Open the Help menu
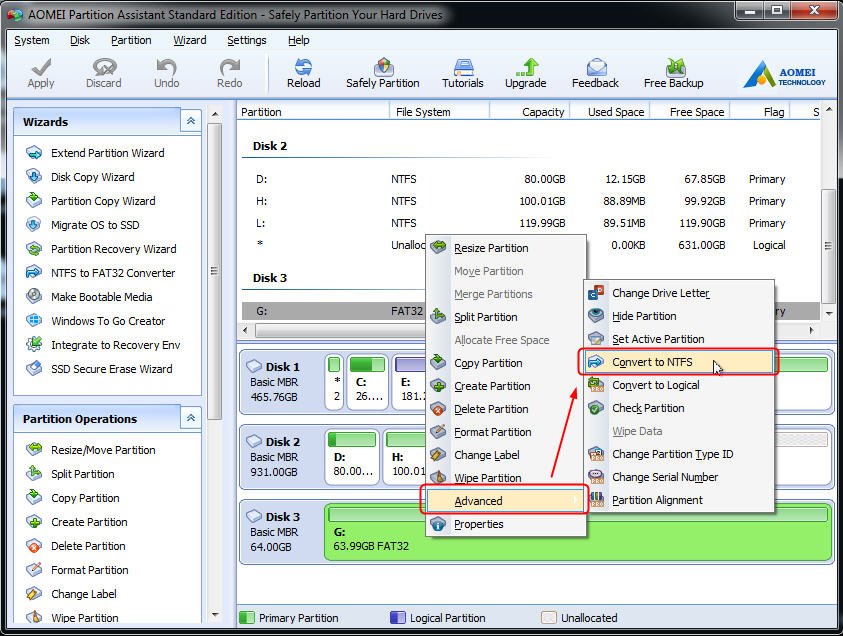The width and height of the screenshot is (843, 636). click(x=298, y=40)
